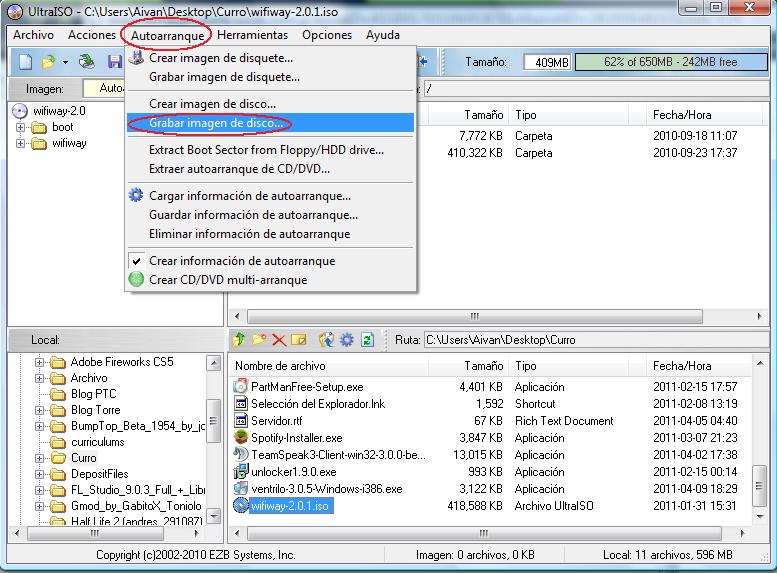The image size is (777, 573).
Task: Click the lower Fecha/Hora column header
Action: tap(700, 366)
